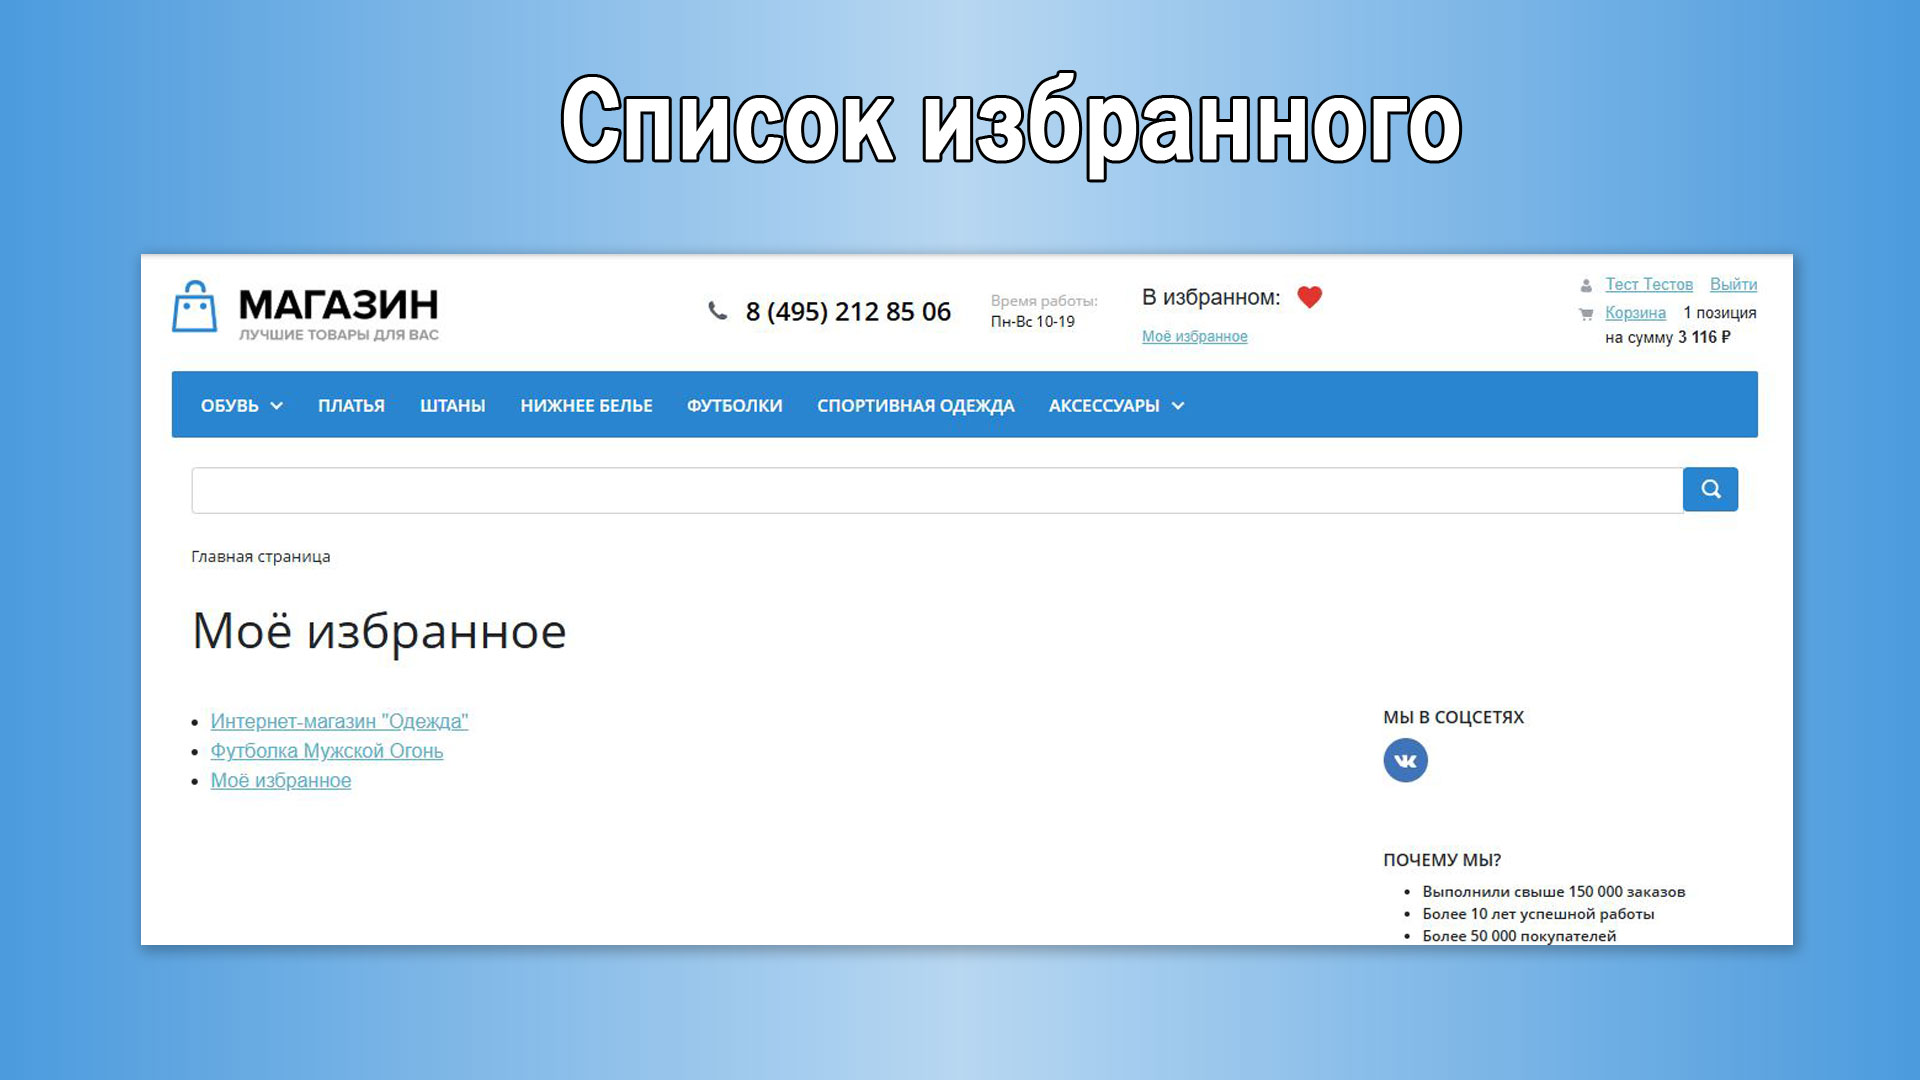Screen dimensions: 1920x1080
Task: Click the 'В избранном:' label
Action: tap(1210, 297)
